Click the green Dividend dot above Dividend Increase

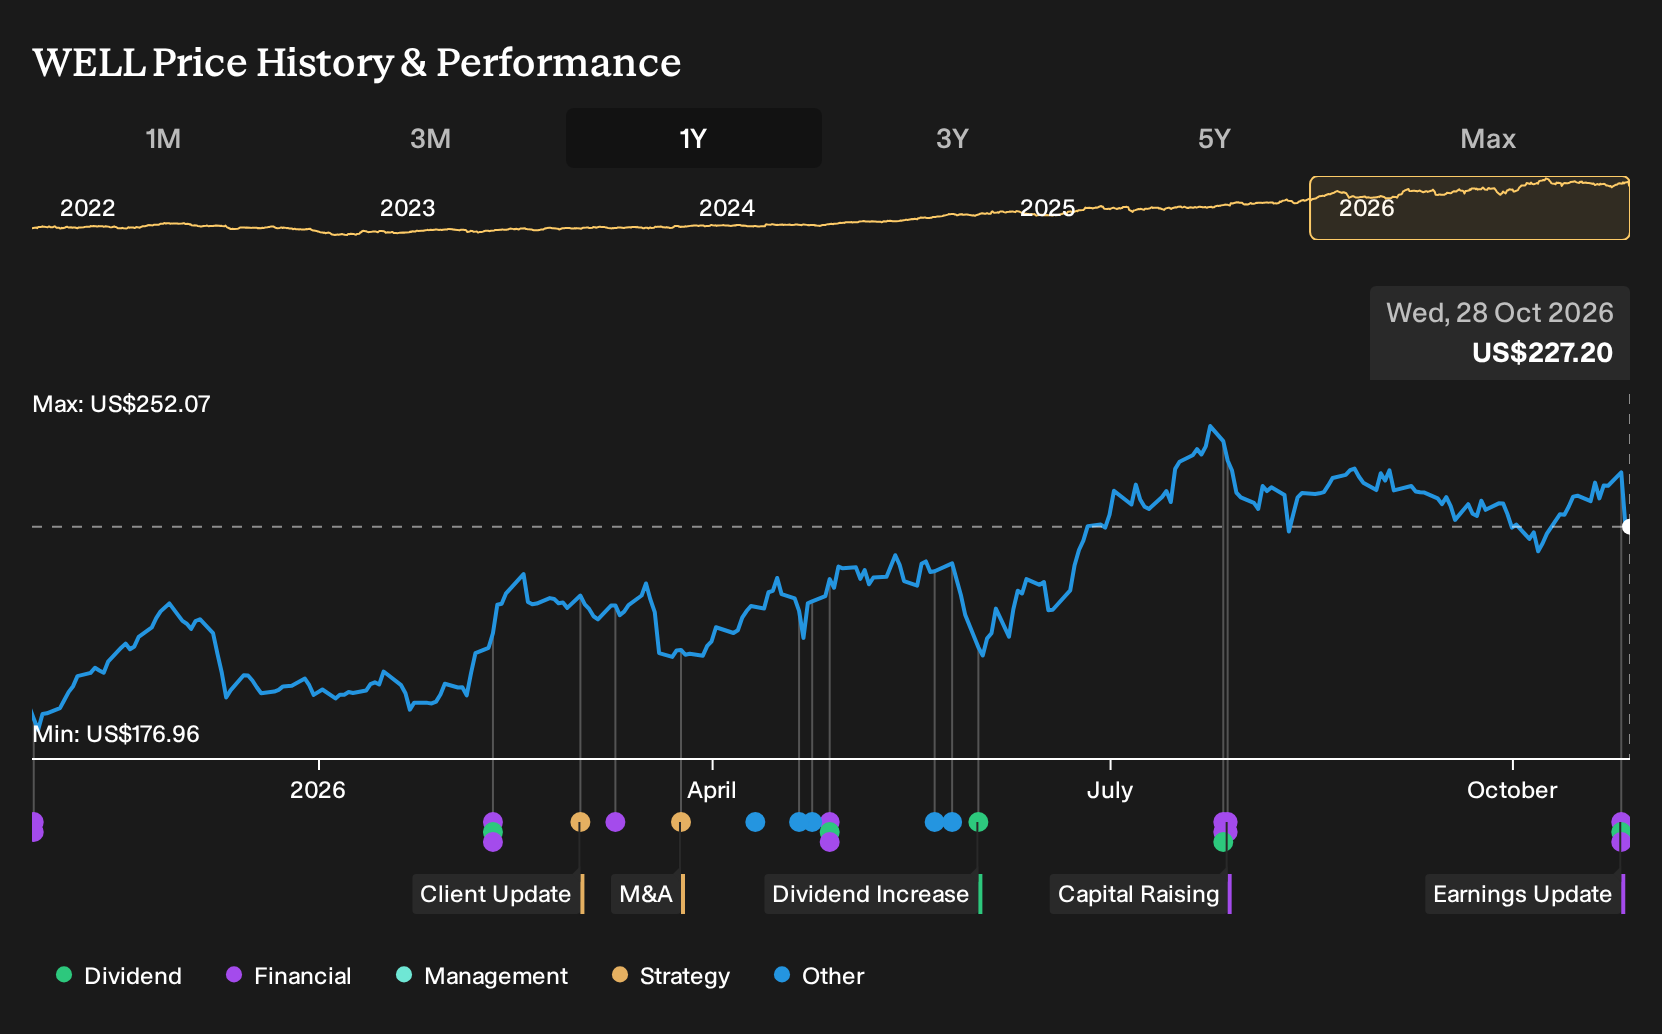click(x=978, y=822)
